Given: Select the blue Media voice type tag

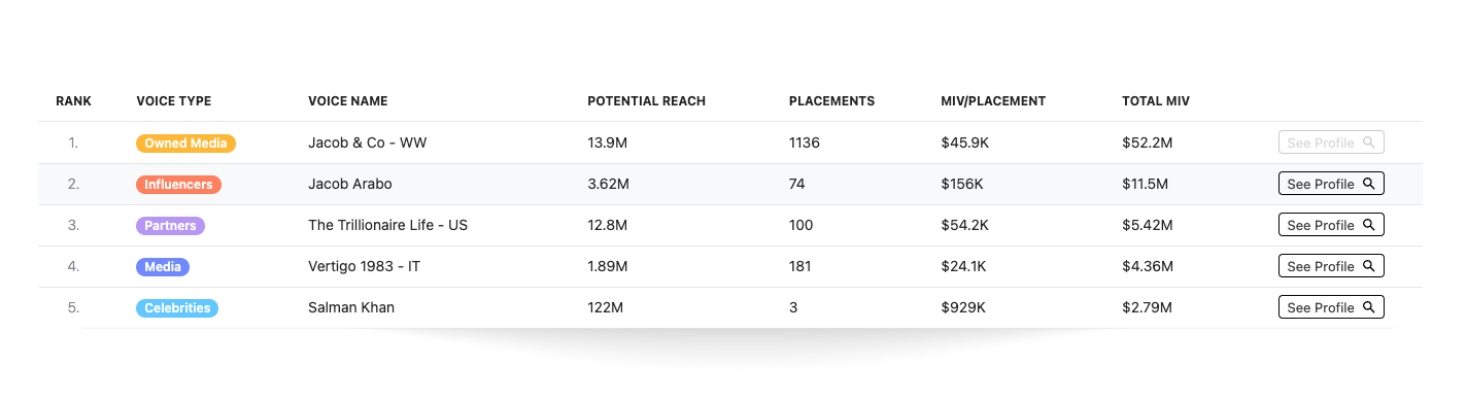Looking at the screenshot, I should [163, 267].
